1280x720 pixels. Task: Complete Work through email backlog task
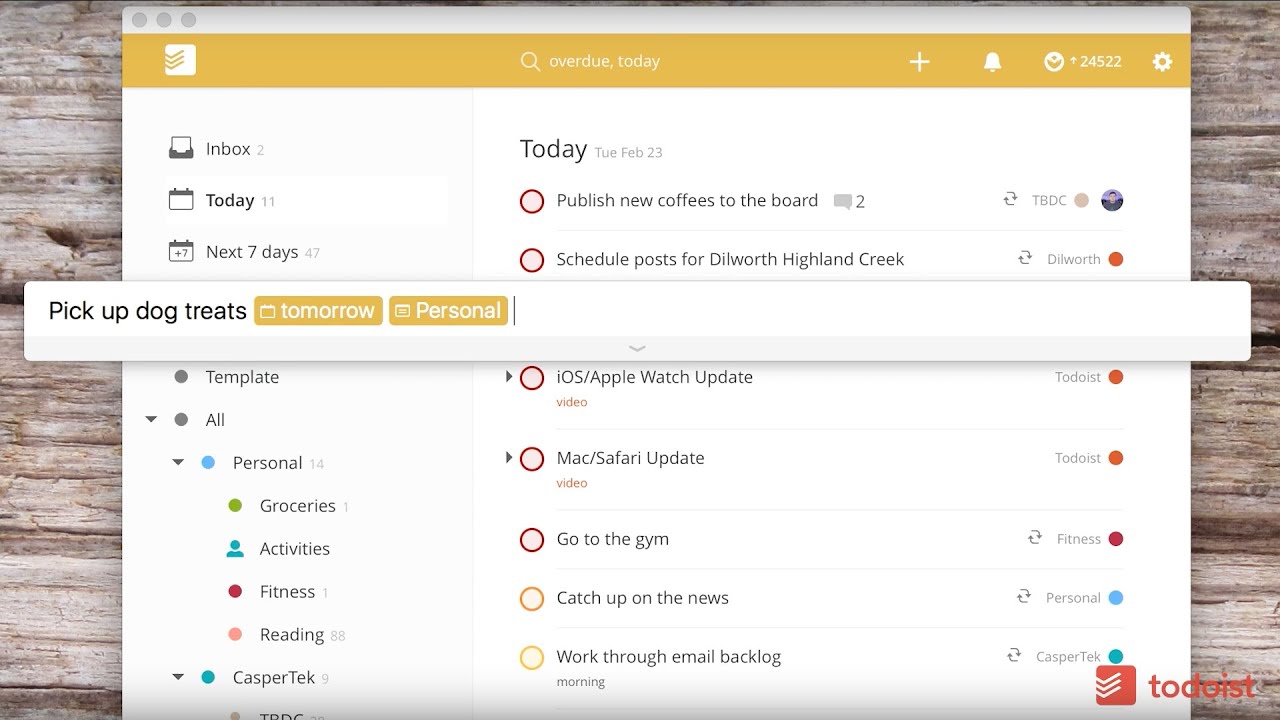(532, 658)
